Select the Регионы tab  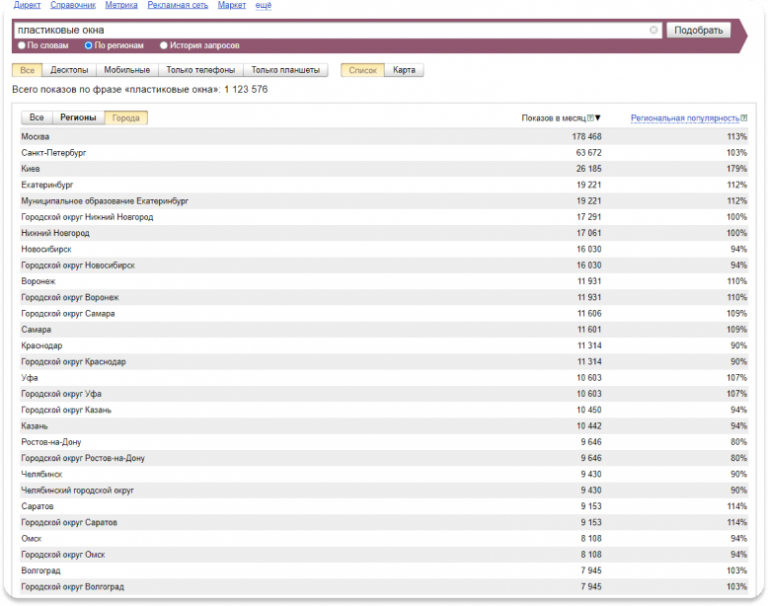(78, 117)
